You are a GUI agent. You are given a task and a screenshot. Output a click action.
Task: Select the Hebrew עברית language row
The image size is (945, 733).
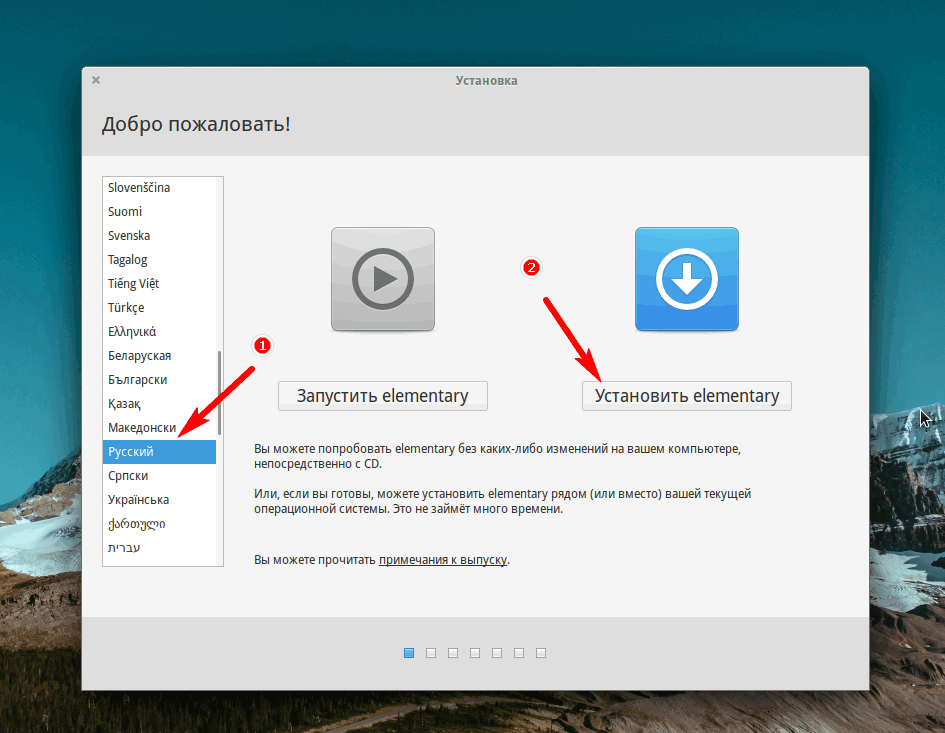click(x=159, y=548)
